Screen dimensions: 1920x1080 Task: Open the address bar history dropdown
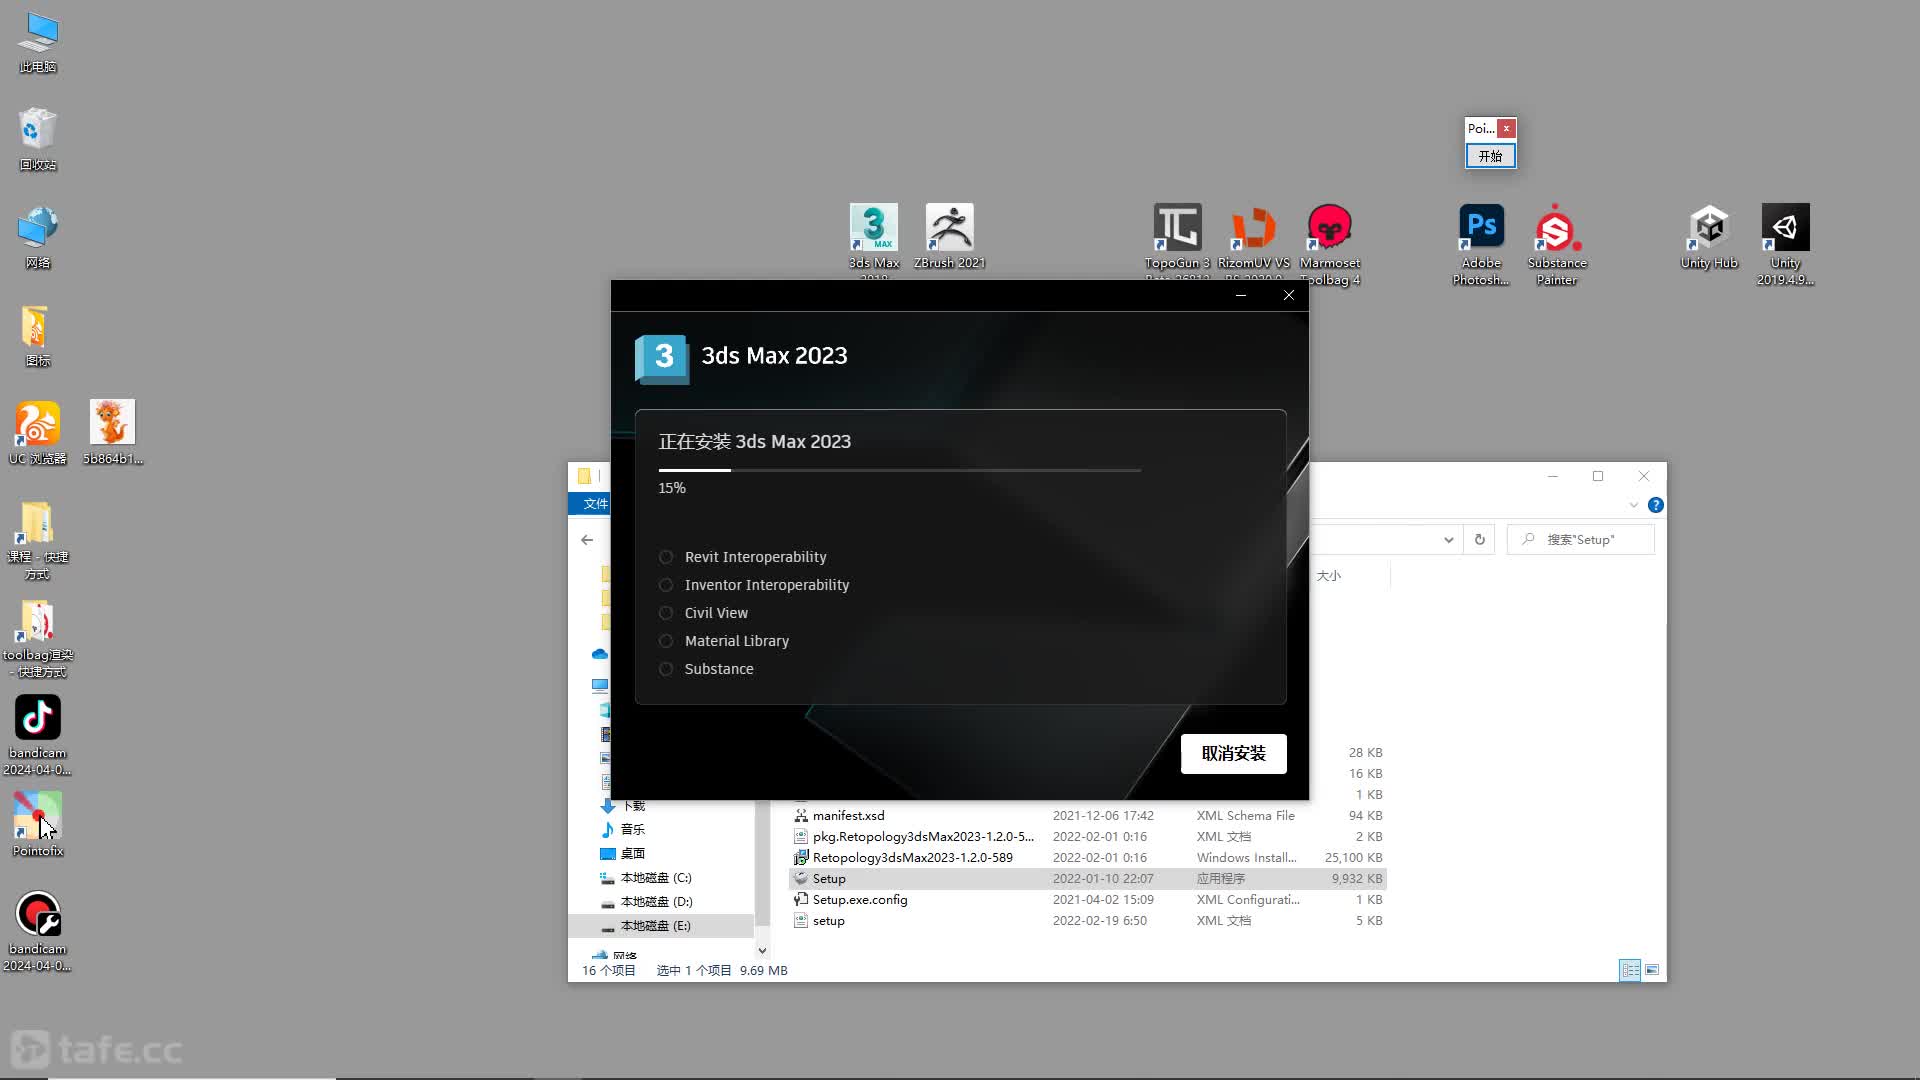coord(1448,540)
